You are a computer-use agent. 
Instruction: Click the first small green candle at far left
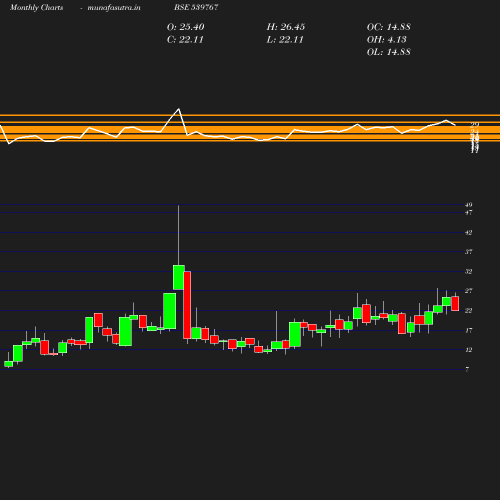(9, 364)
